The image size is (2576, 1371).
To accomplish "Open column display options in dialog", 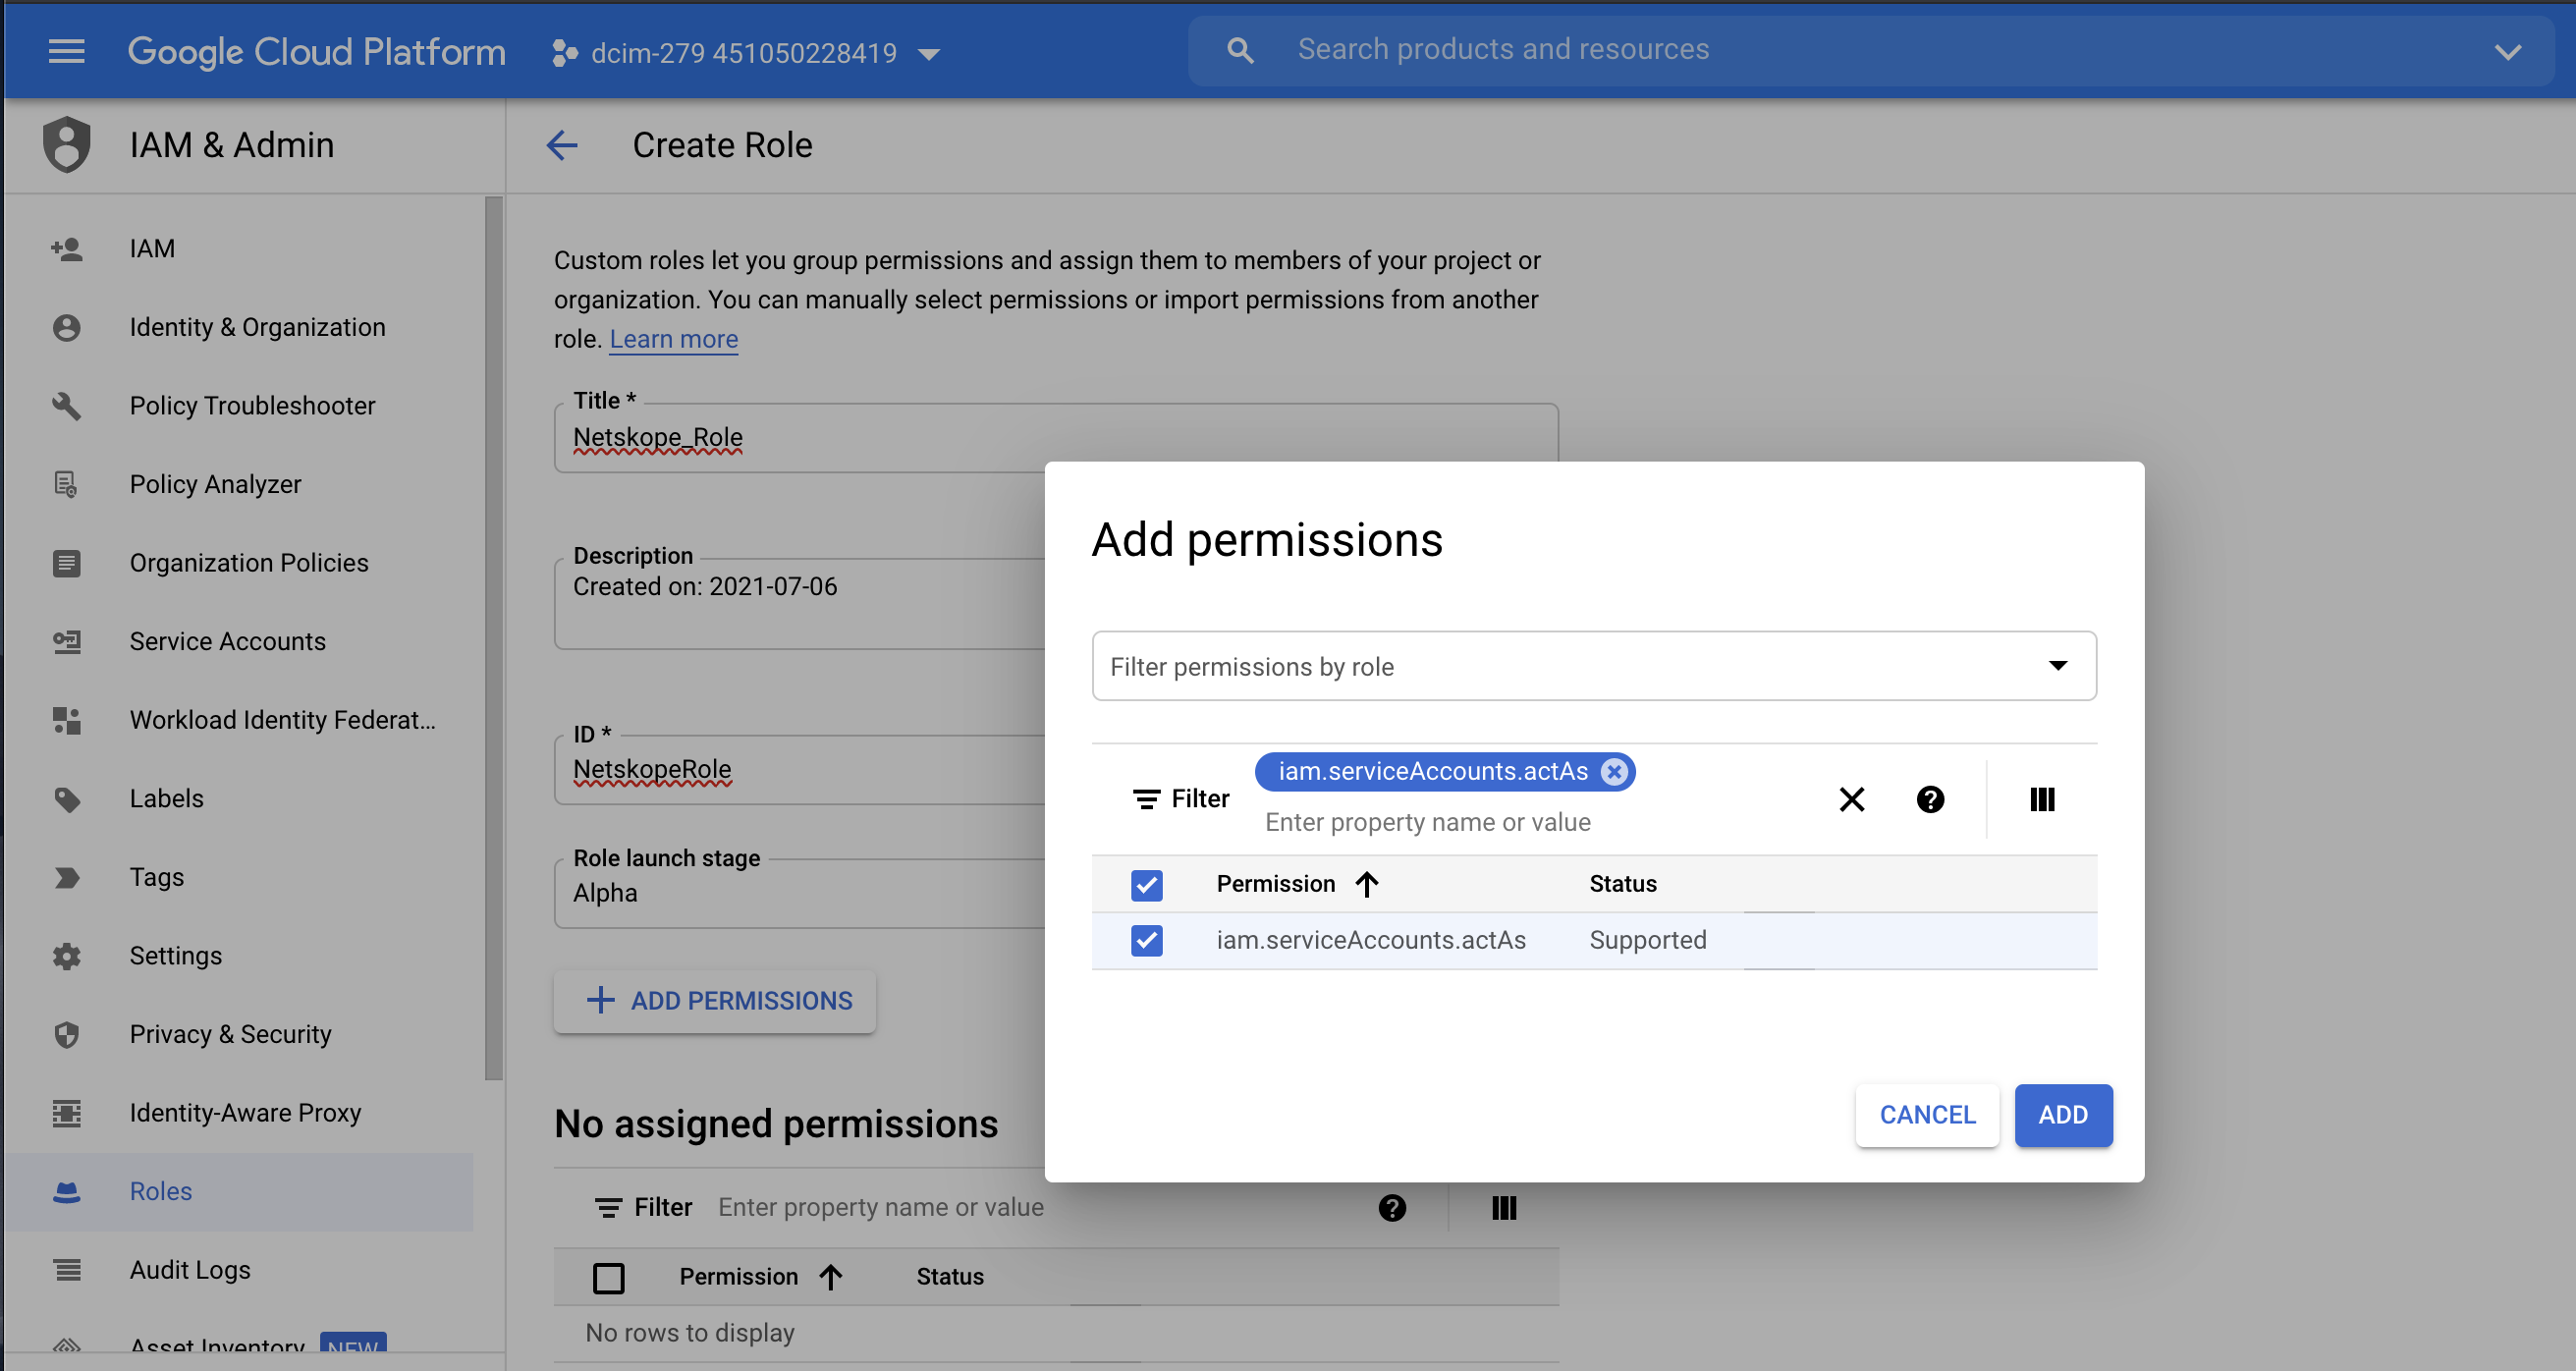I will click(x=2042, y=799).
